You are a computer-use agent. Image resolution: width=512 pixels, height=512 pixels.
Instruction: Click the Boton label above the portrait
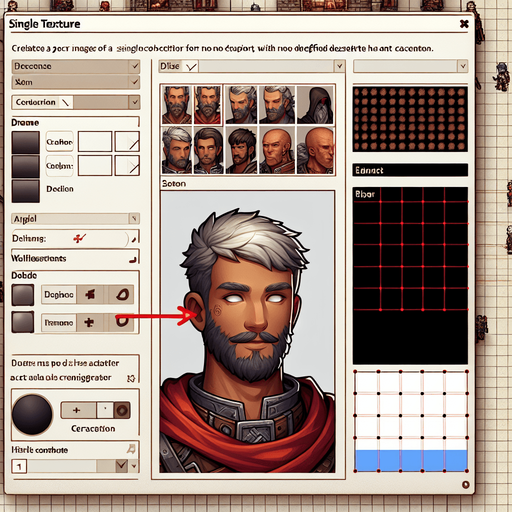[174, 184]
